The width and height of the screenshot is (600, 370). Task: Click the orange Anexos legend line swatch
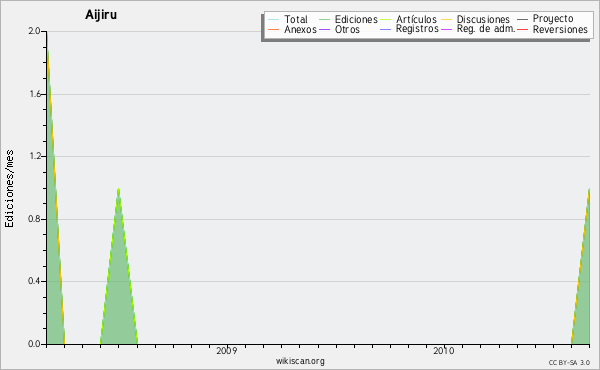point(274,29)
